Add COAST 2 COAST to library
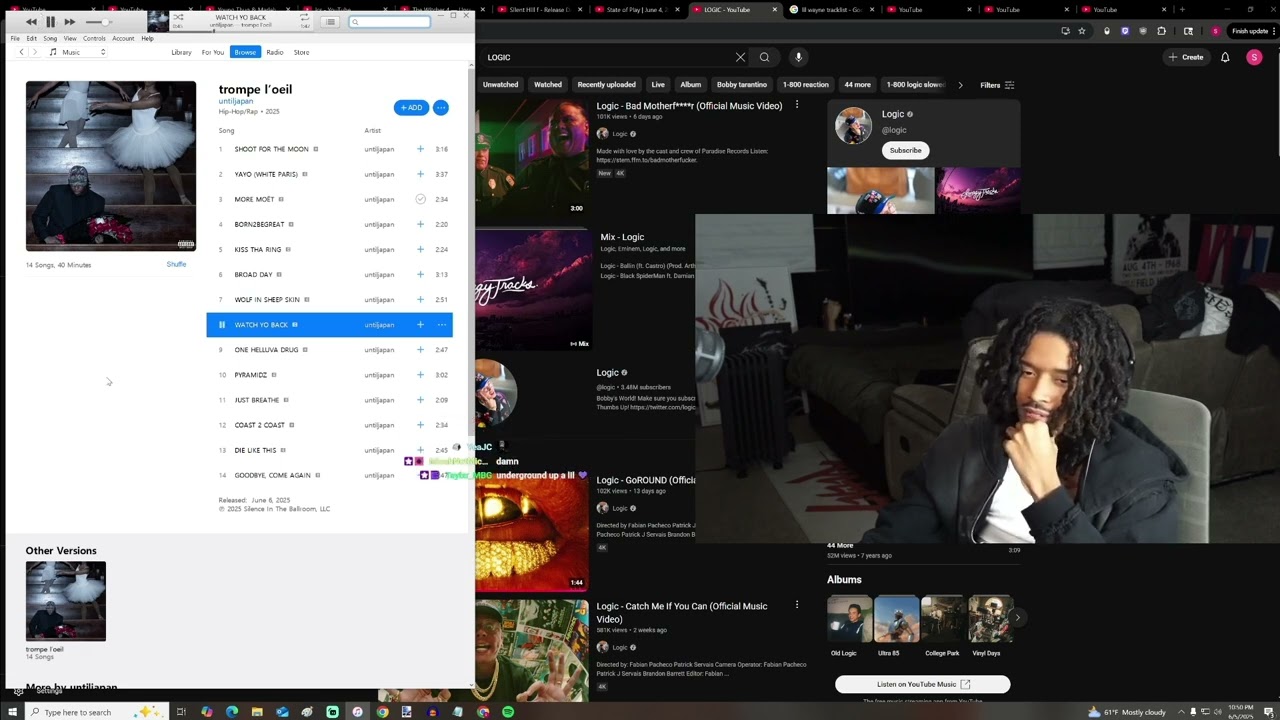This screenshot has height=720, width=1280. [x=420, y=425]
